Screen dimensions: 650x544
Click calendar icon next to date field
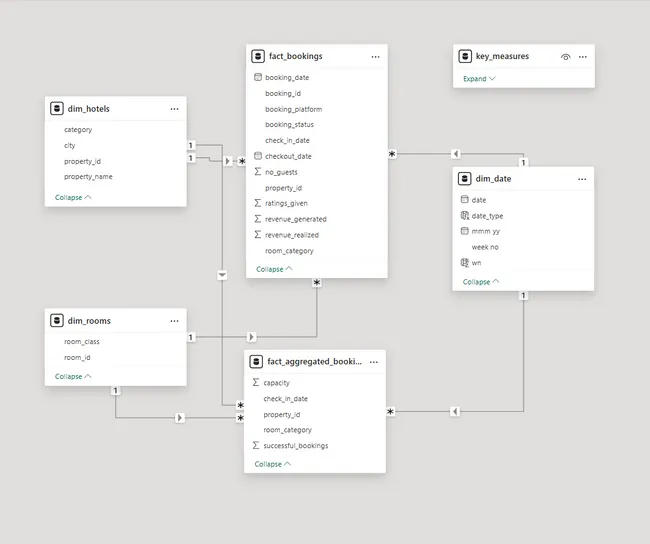[x=465, y=199]
